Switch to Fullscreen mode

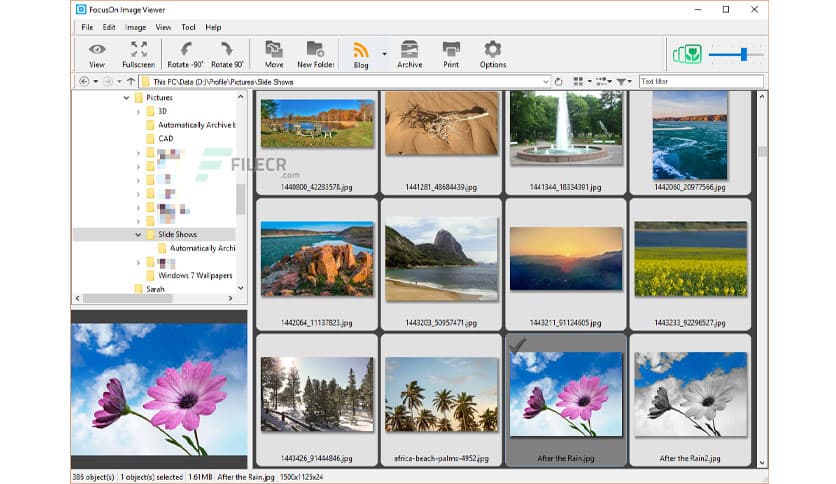click(x=139, y=54)
